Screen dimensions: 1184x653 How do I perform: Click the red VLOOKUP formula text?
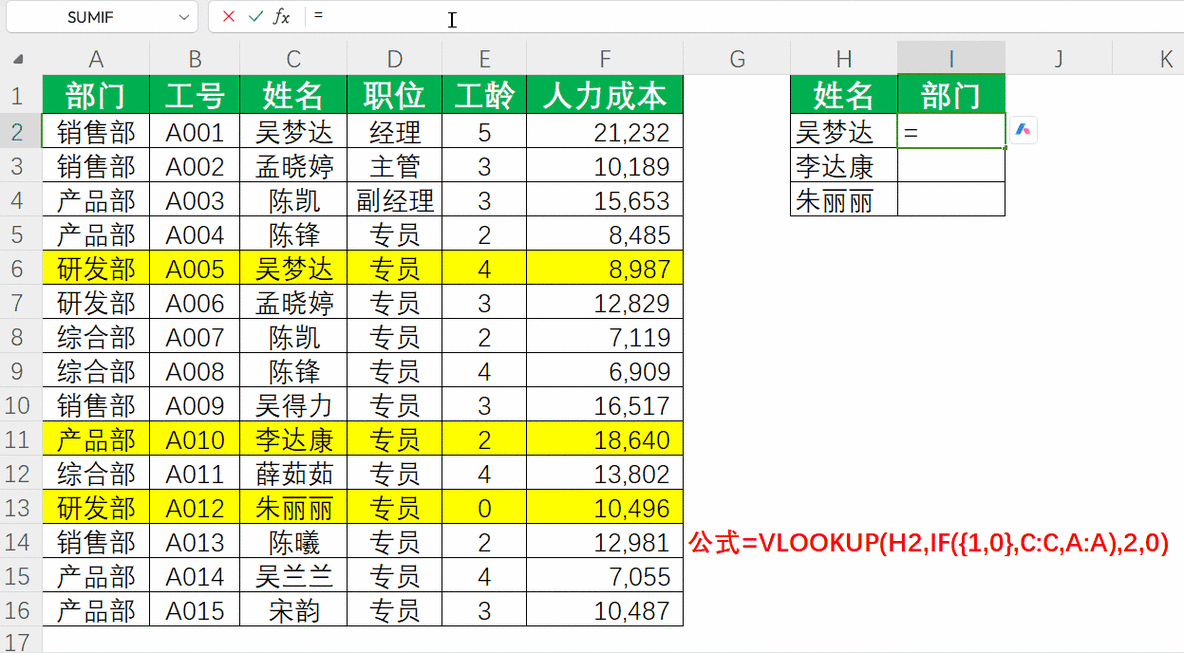929,542
